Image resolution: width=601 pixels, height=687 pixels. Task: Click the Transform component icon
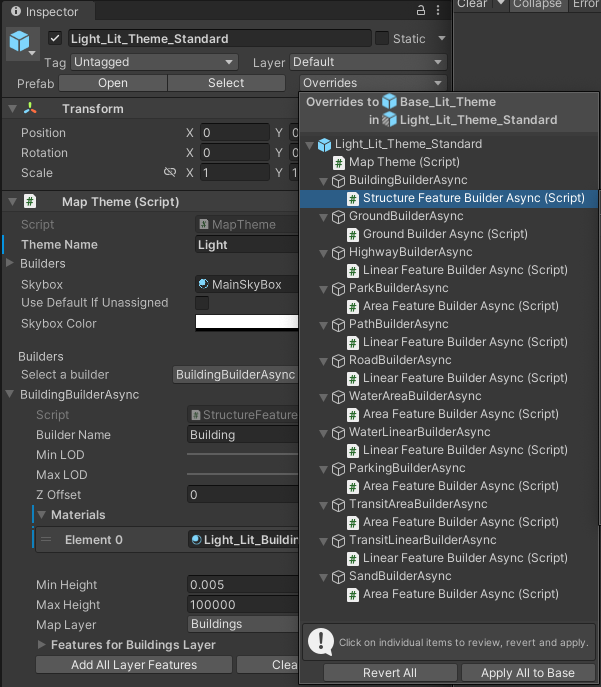[30, 109]
